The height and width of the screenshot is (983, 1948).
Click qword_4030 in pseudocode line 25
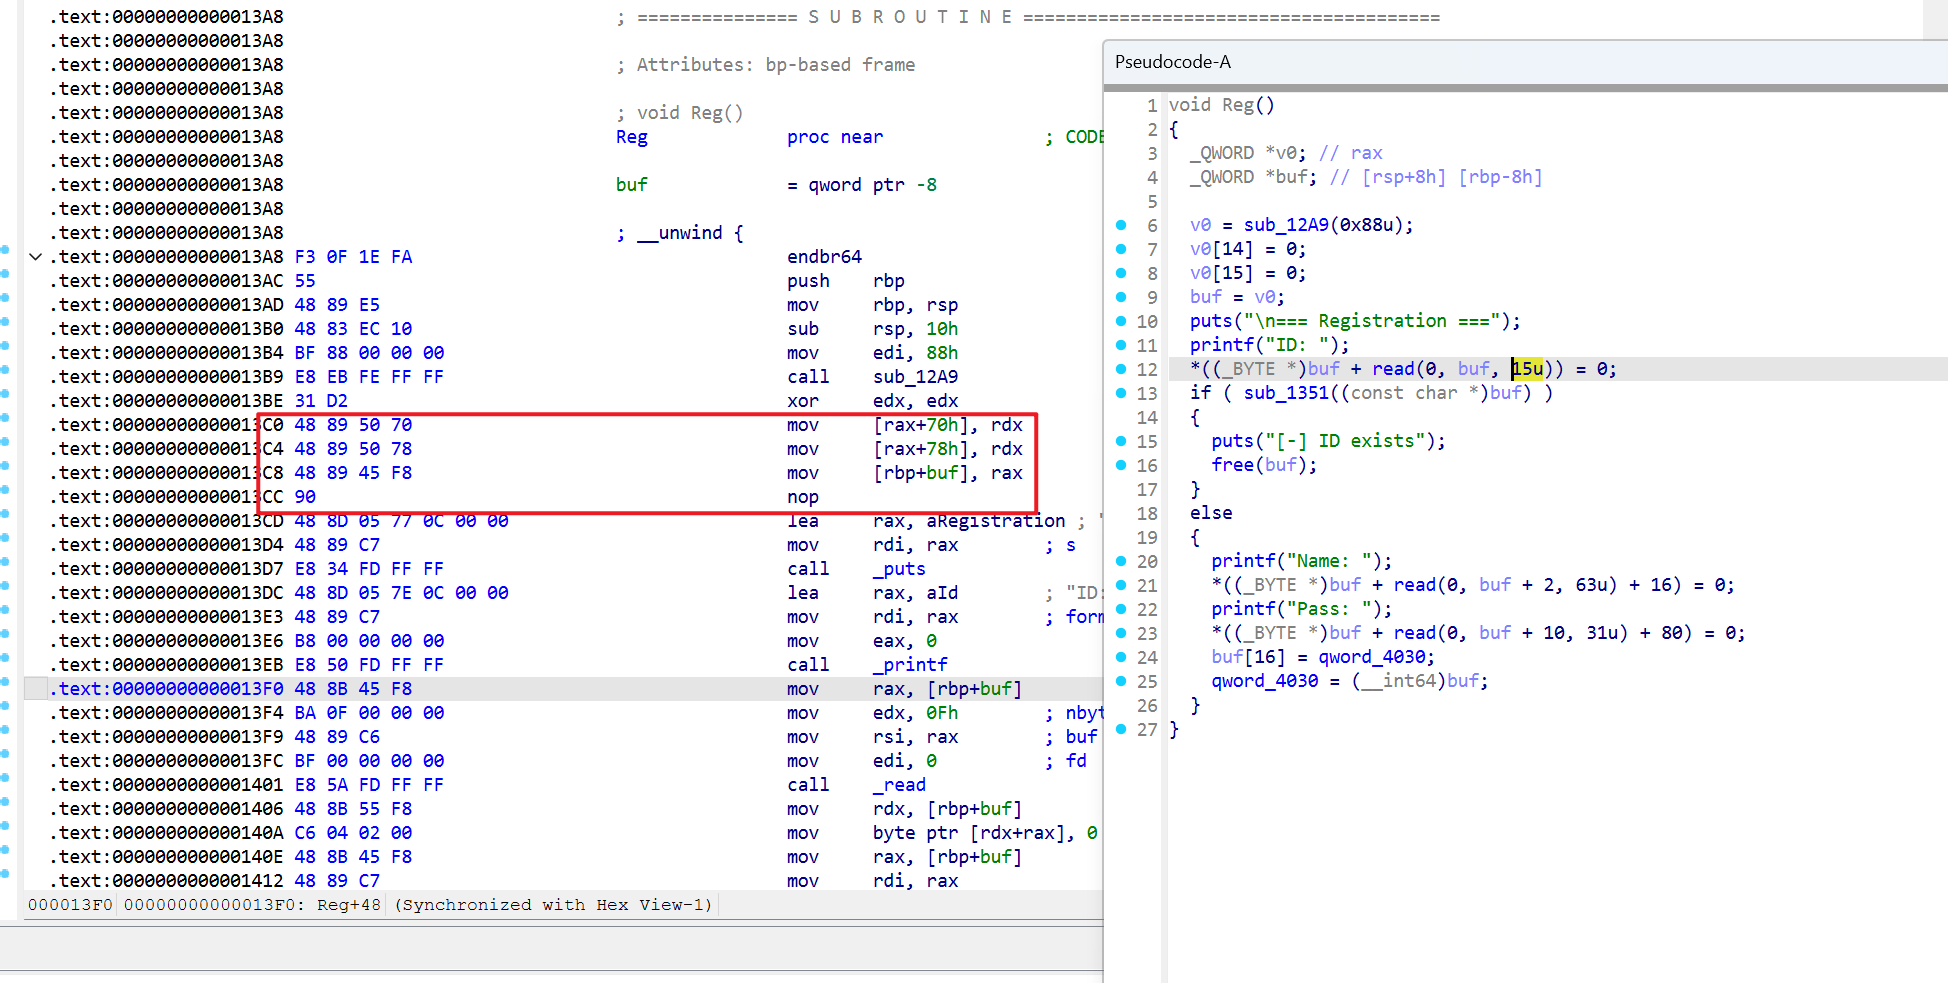(1264, 681)
